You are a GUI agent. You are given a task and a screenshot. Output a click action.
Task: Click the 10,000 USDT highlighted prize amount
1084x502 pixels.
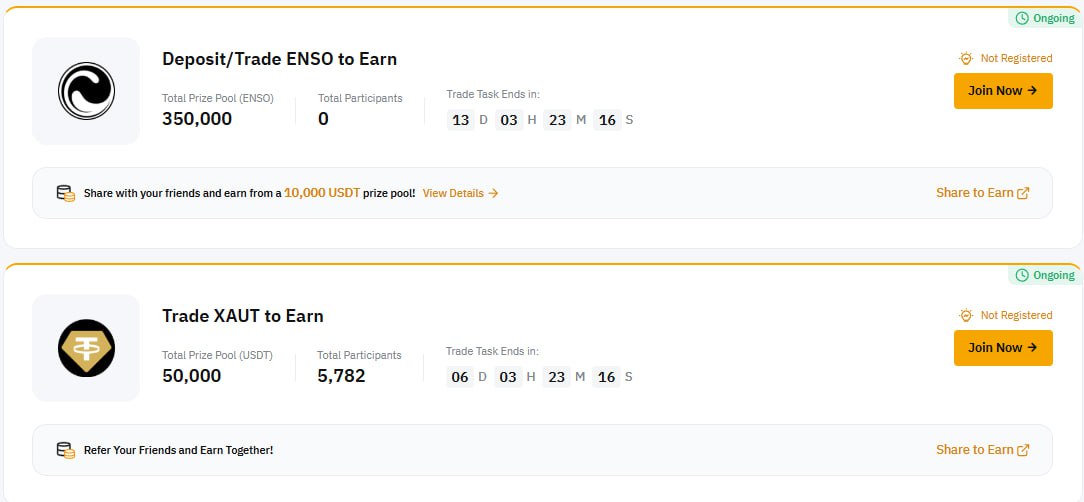click(322, 193)
